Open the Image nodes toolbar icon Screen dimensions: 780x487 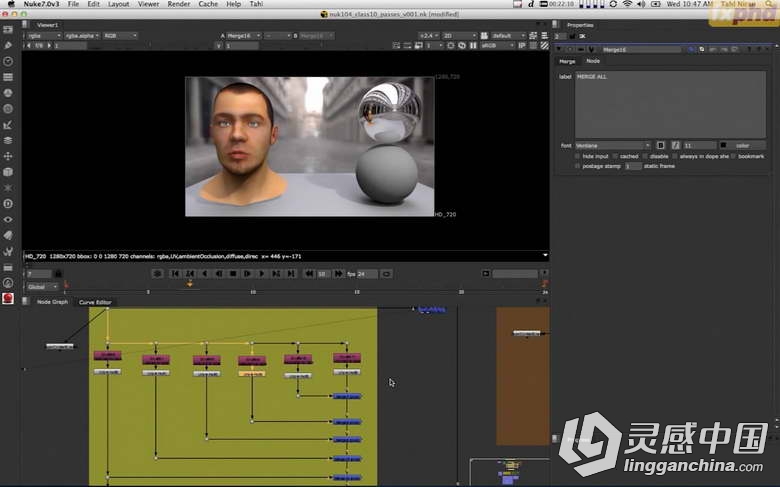[8, 30]
